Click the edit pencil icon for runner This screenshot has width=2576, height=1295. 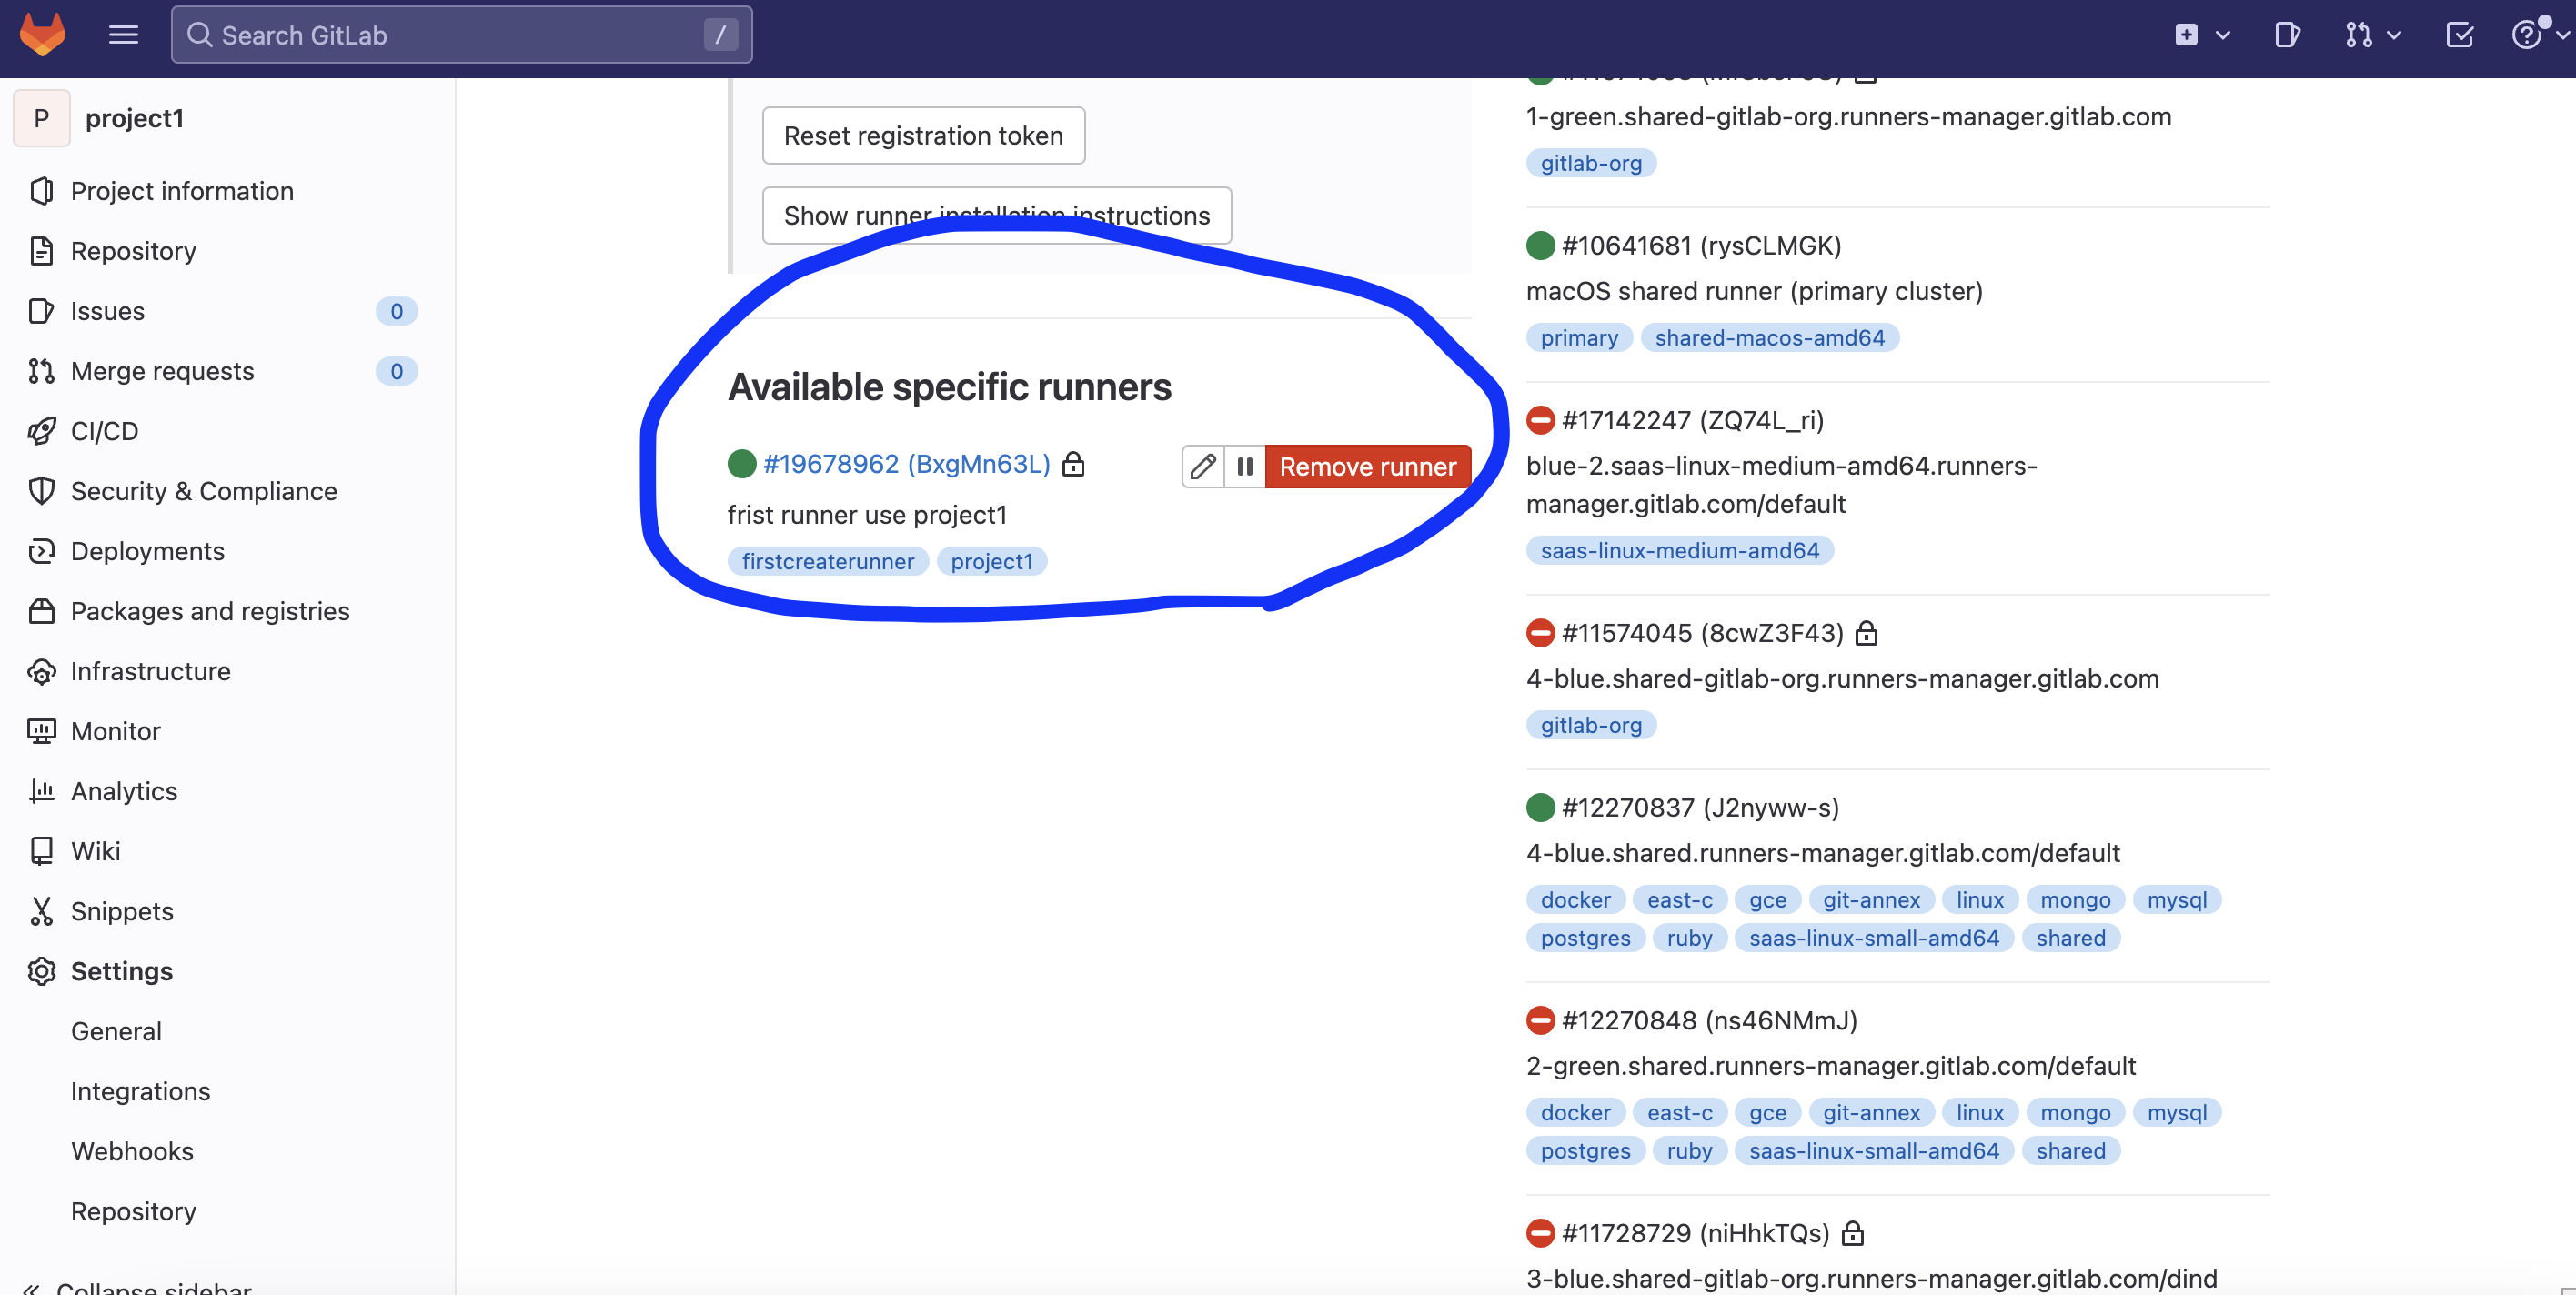pyautogui.click(x=1203, y=466)
